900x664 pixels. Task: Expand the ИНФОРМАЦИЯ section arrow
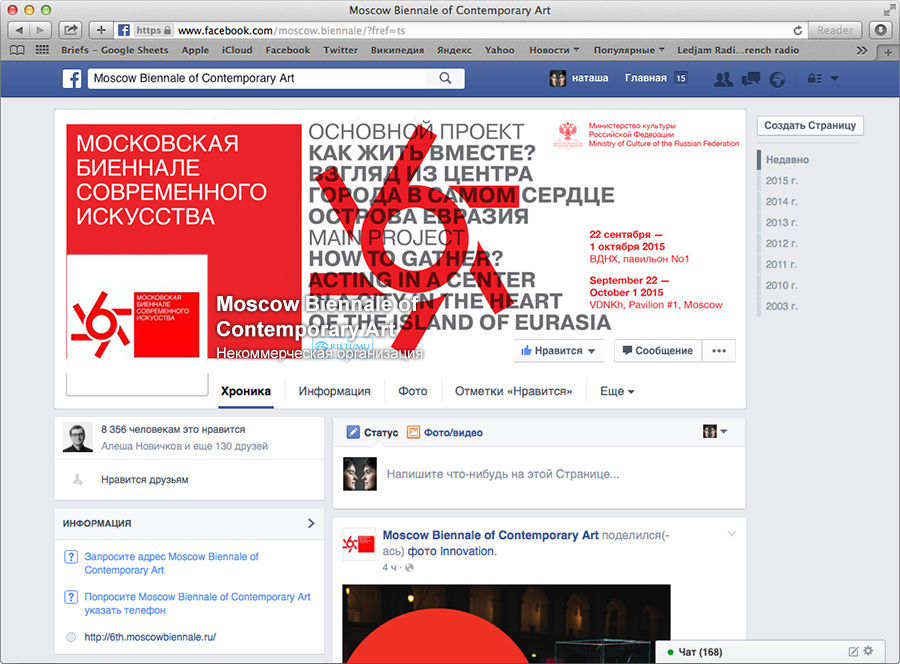(x=311, y=523)
